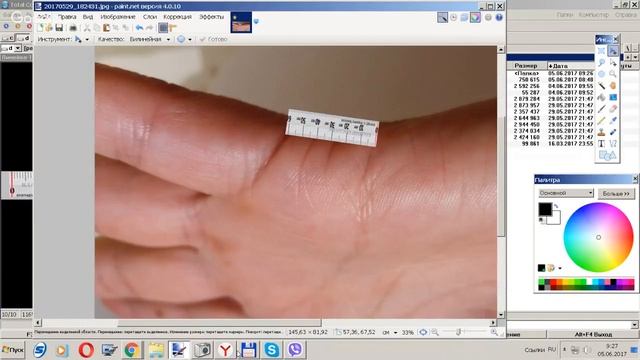Undo the last action

(x=140, y=28)
